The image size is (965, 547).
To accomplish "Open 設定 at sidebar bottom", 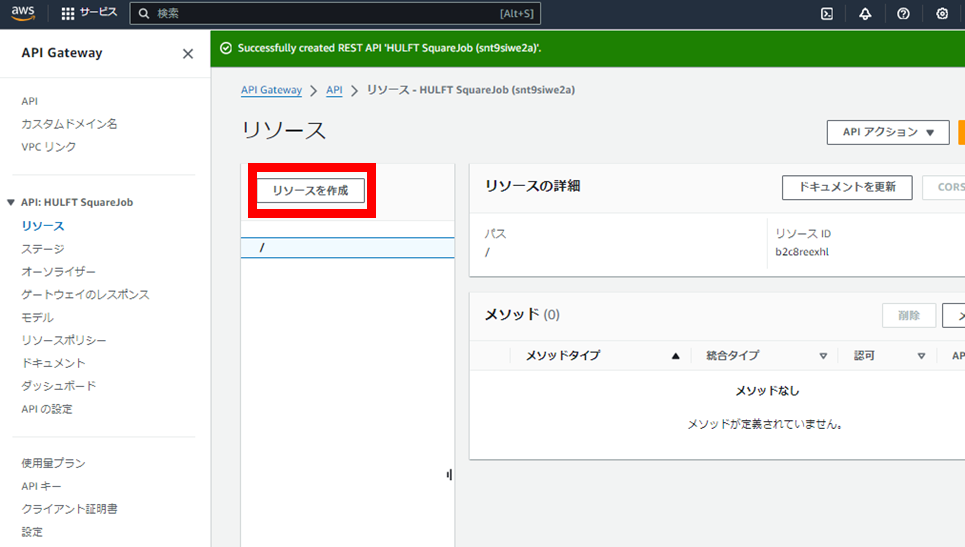I will (32, 532).
